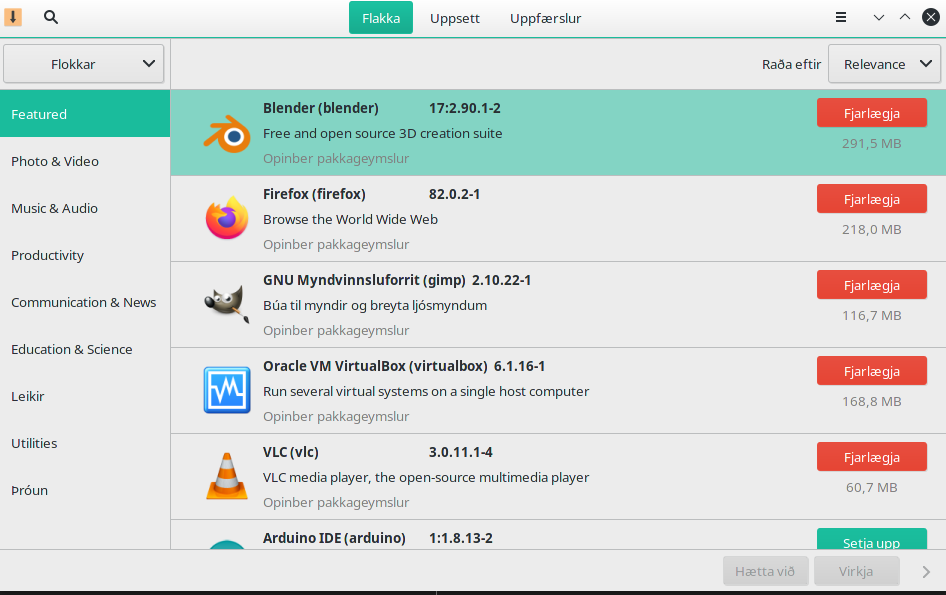Click the GIMP mascot icon

(227, 304)
